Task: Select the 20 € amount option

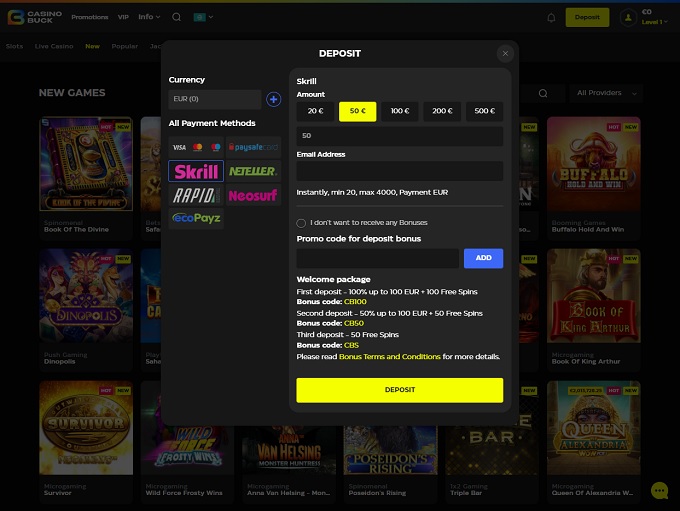Action: click(x=315, y=112)
